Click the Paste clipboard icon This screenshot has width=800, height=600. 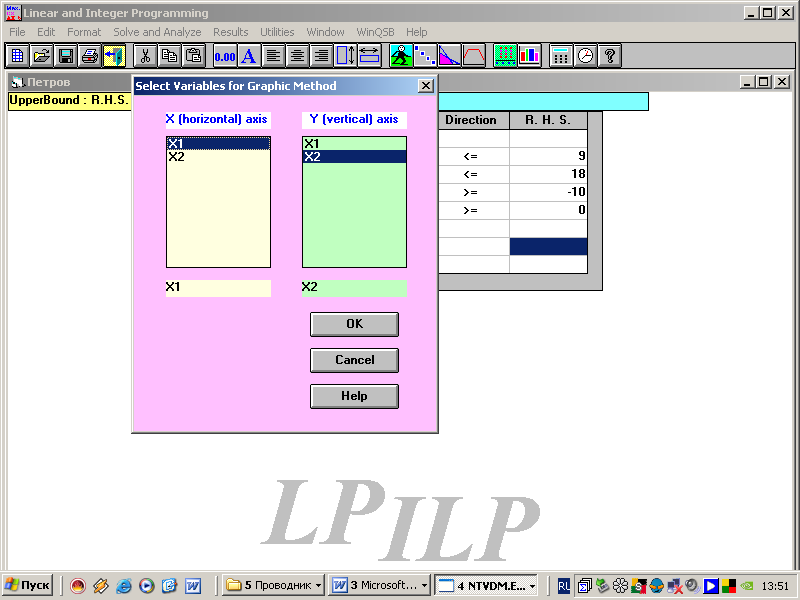pos(194,56)
